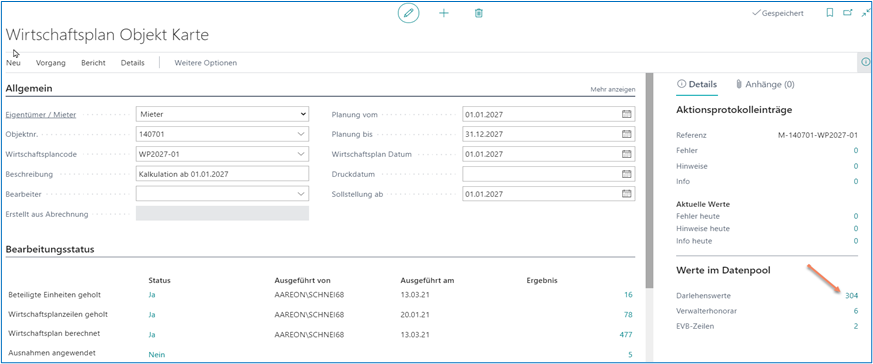Screen dimensions: 873x364
Task: Click Ja status for Wirtschaftsplanzeilen geholt
Action: pos(152,315)
